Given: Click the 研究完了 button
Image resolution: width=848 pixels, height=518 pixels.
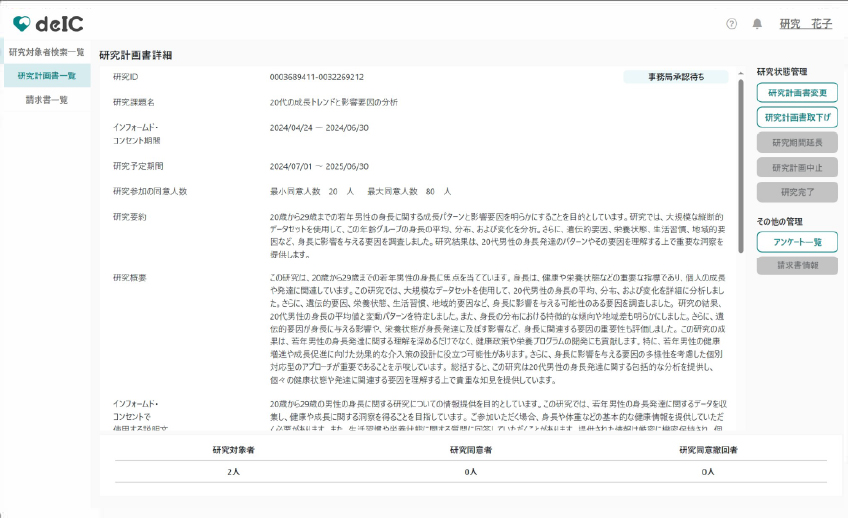Looking at the screenshot, I should (797, 192).
